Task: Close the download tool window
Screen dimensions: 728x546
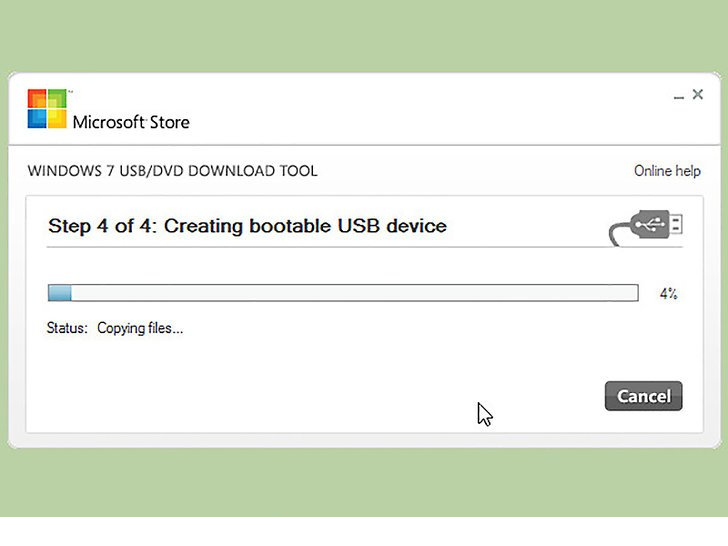Action: coord(697,94)
